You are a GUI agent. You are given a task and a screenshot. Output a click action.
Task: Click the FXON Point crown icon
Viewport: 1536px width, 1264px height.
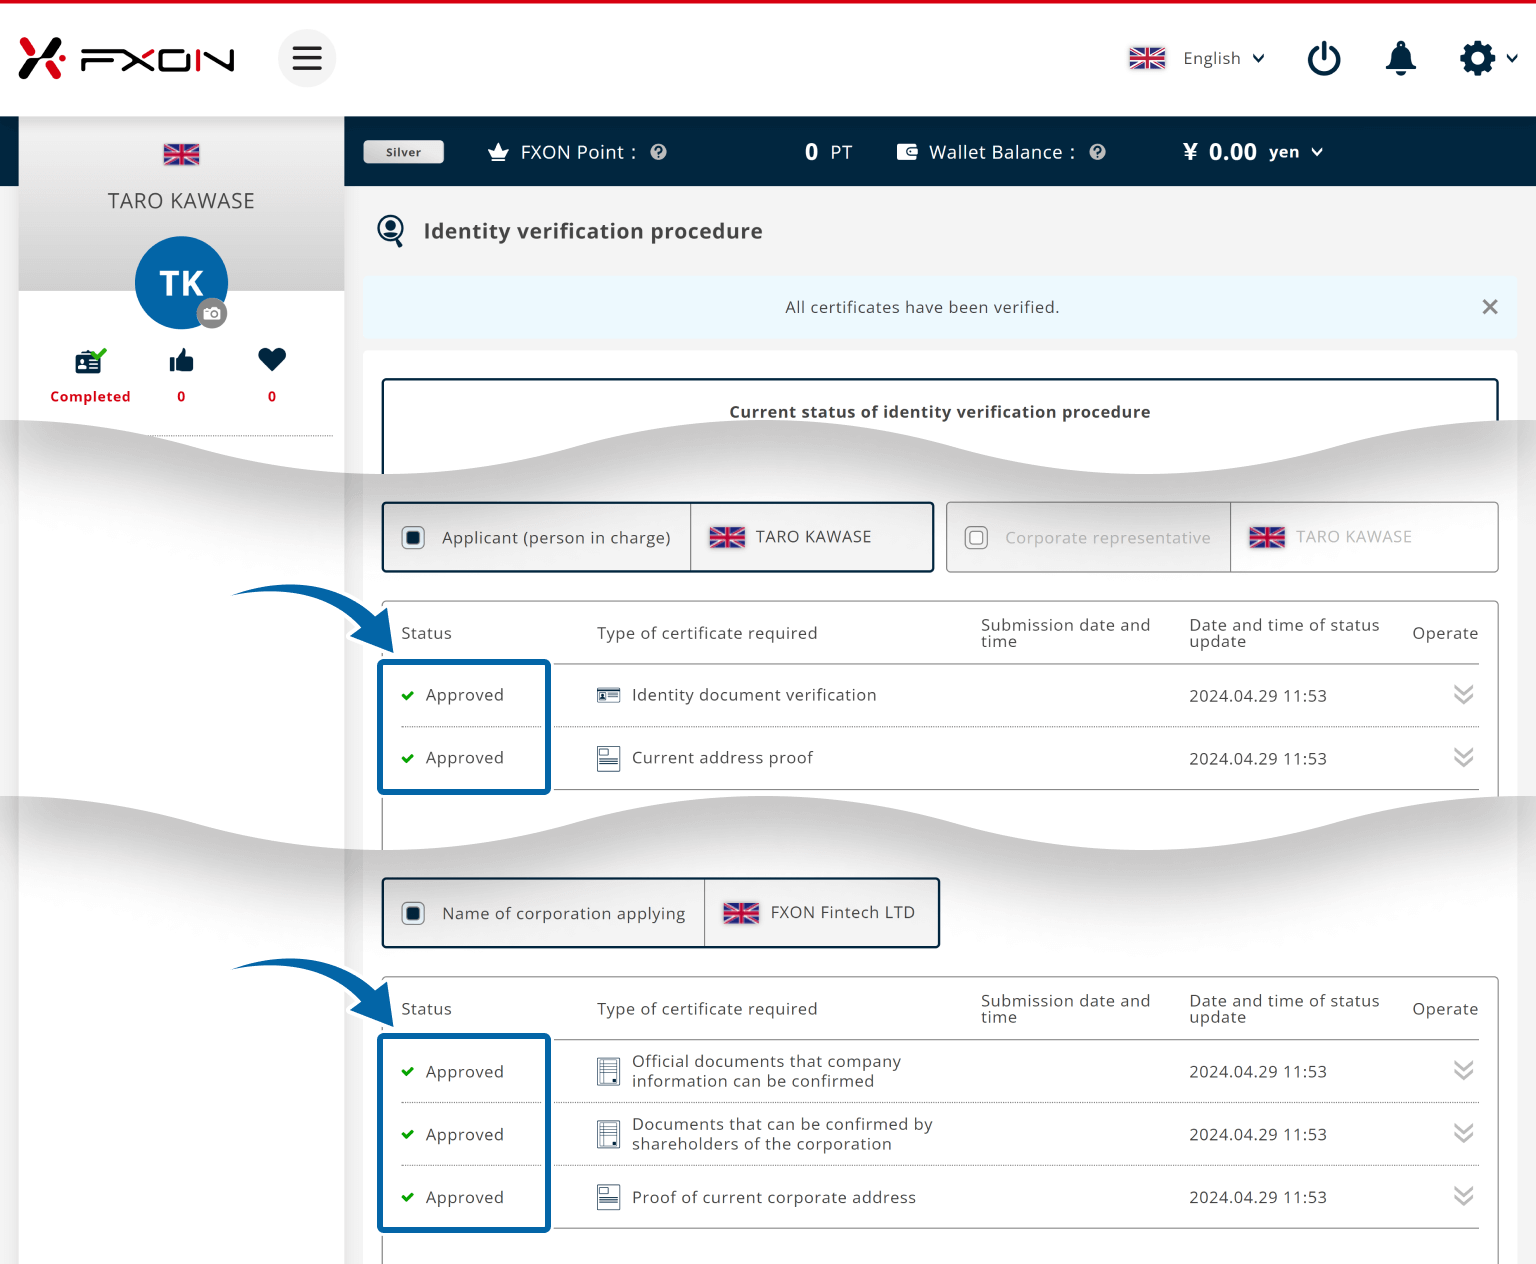[498, 152]
